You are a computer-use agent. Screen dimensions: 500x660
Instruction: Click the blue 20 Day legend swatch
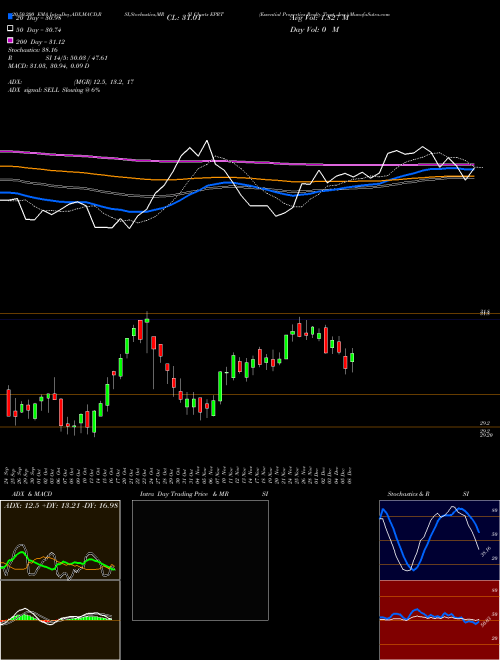point(10,17)
